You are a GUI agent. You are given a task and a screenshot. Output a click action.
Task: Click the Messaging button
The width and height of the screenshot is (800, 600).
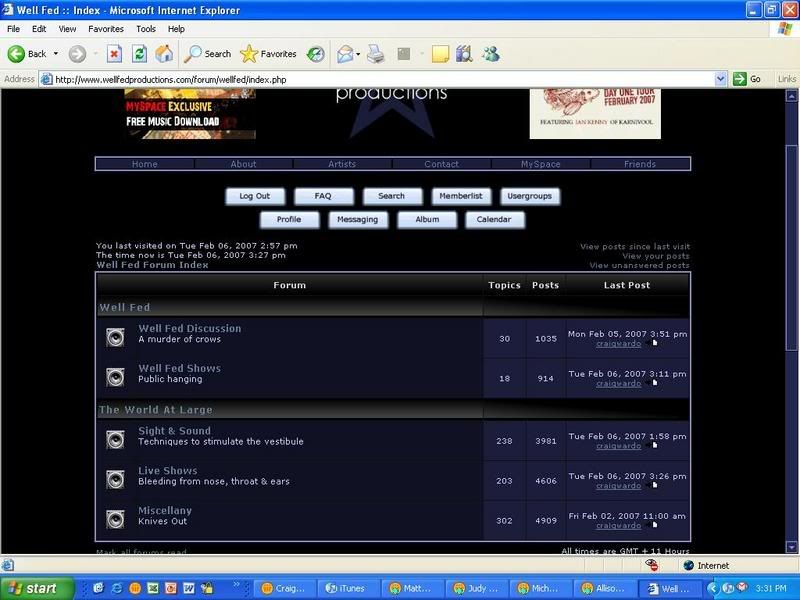pos(358,219)
